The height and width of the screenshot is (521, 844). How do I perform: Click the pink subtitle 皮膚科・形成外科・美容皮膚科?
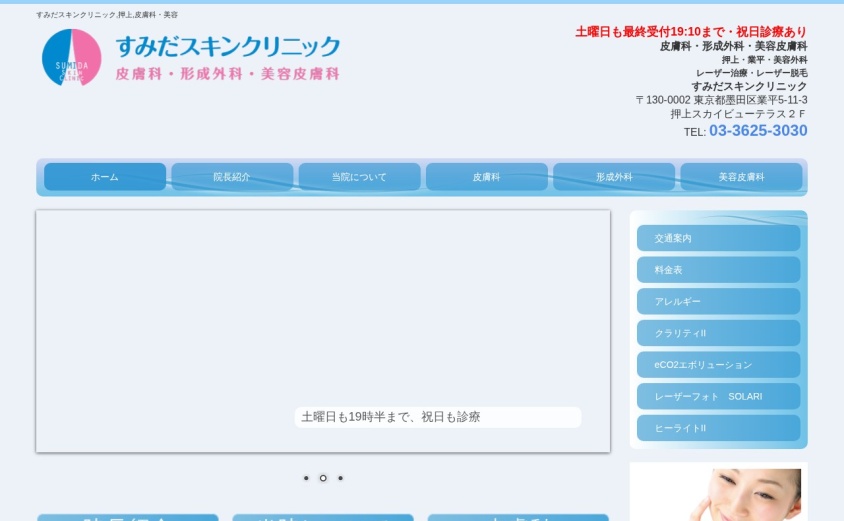click(228, 74)
